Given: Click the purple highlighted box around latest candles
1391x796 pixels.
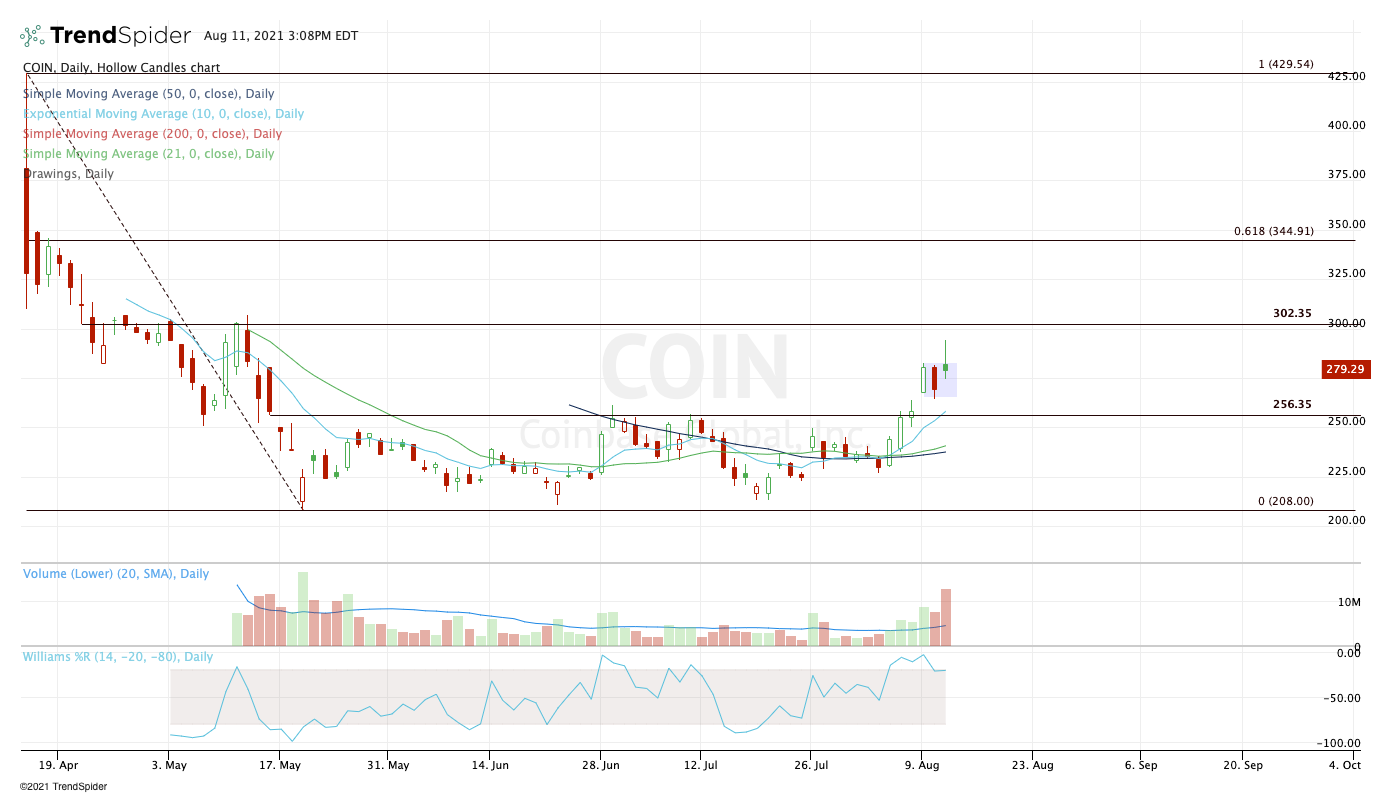Looking at the screenshot, I should coord(939,380).
